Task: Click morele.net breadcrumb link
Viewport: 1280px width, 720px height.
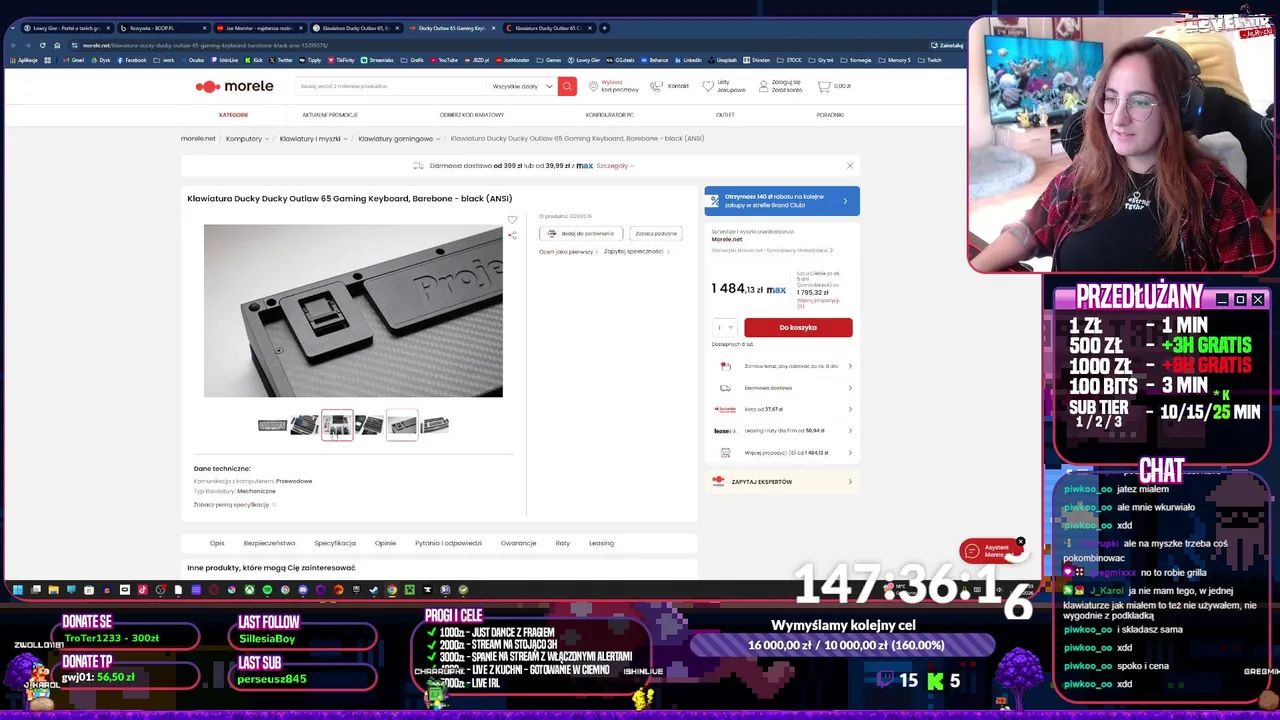Action: pyautogui.click(x=198, y=139)
